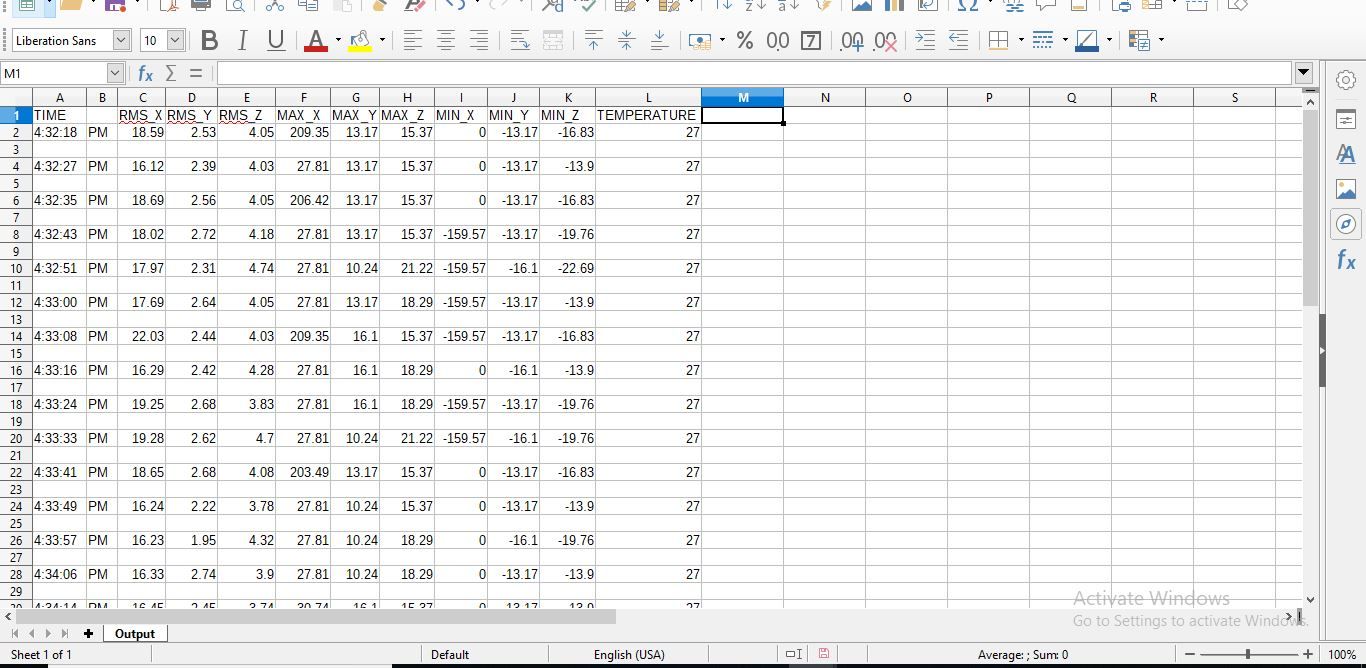Click the Borders icon

click(998, 41)
